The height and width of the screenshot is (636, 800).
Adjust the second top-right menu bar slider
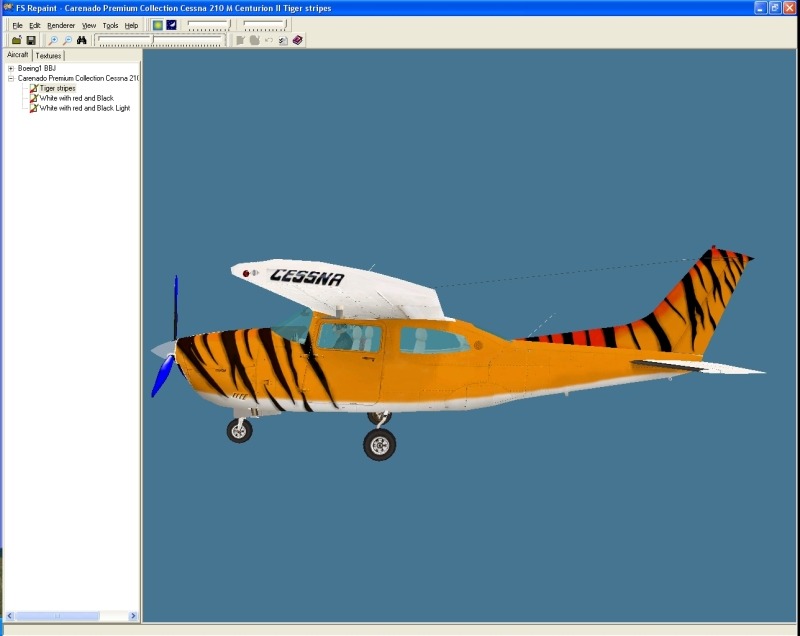coord(265,24)
